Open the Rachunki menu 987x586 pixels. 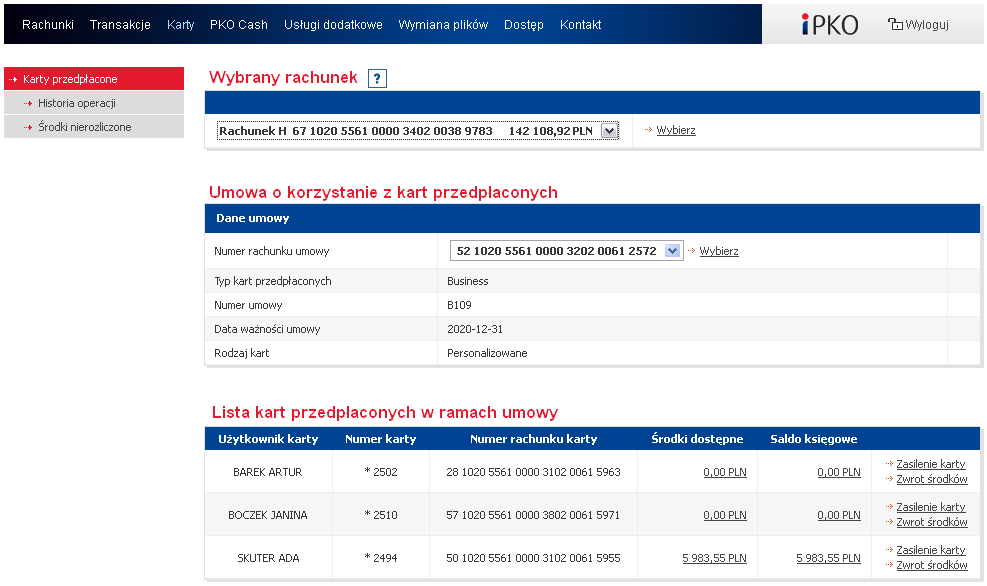click(48, 25)
